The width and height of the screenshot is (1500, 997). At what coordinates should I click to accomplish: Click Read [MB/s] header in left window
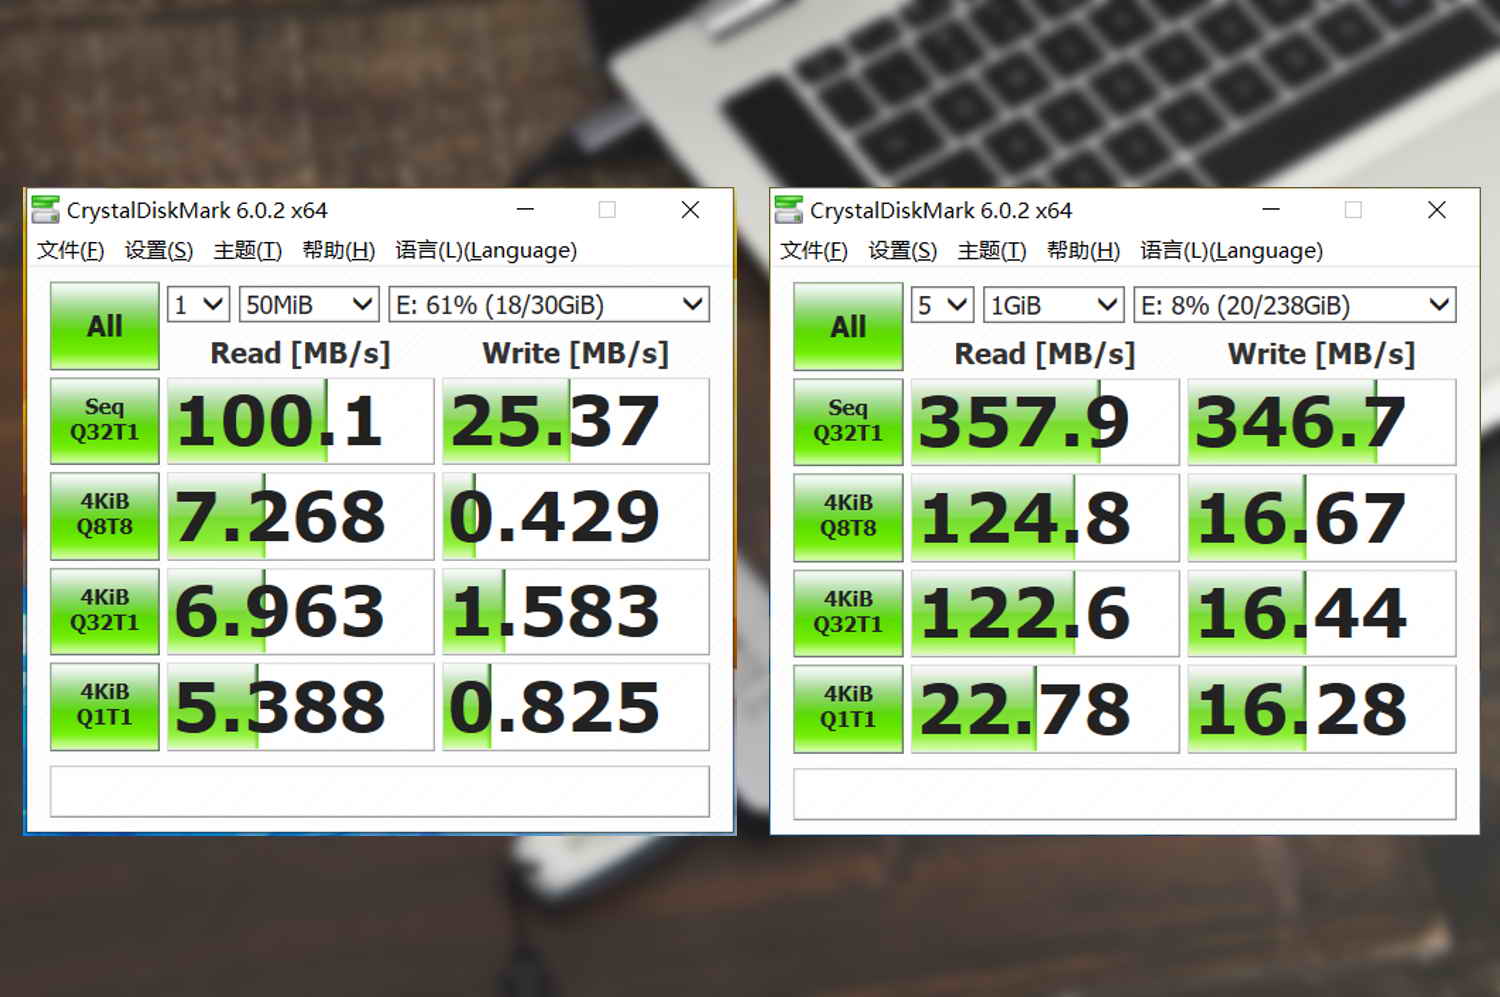(300, 353)
